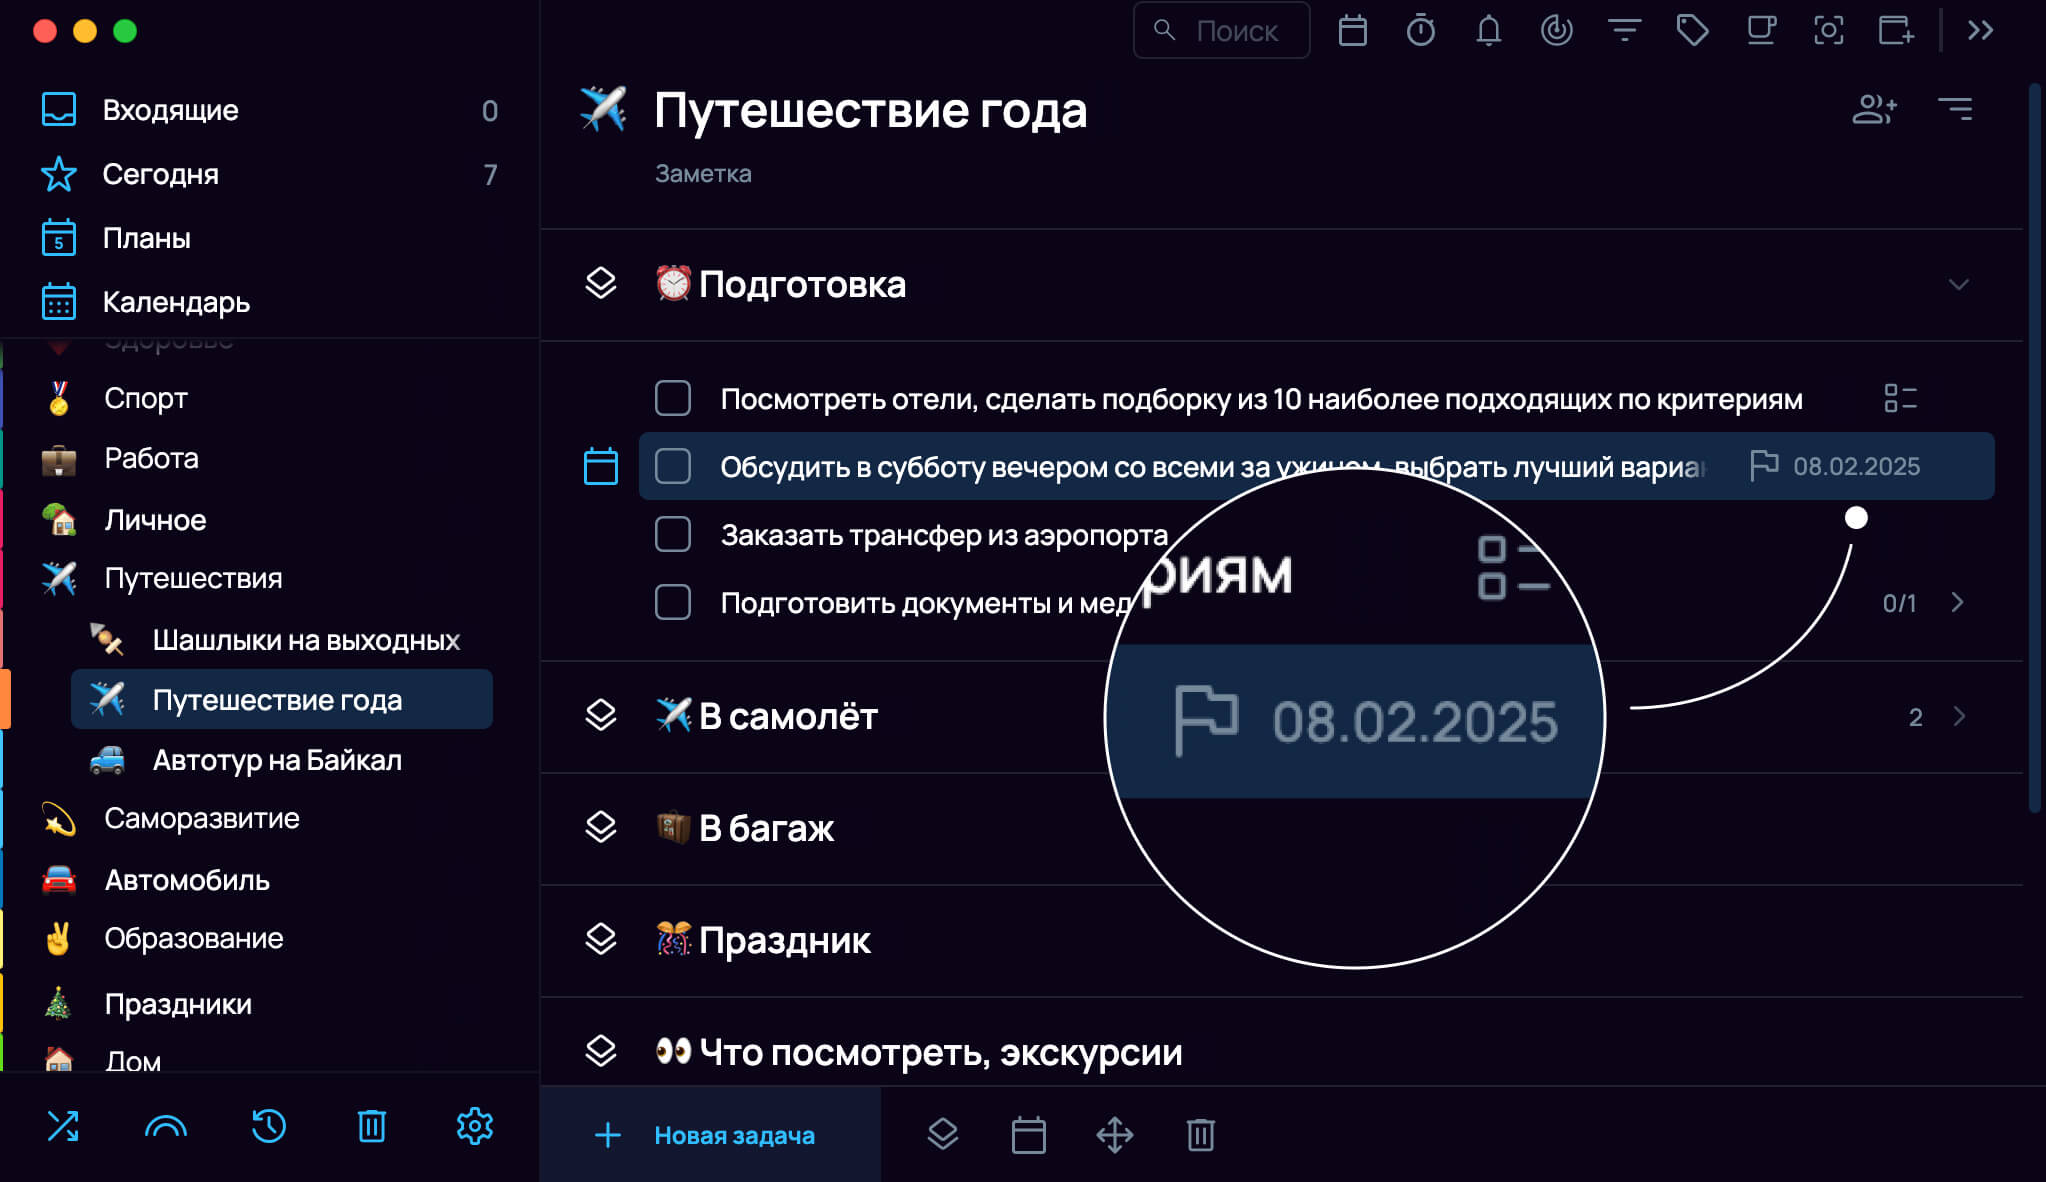
Task: Click the 0/1 subtask counter
Action: [x=1899, y=603]
